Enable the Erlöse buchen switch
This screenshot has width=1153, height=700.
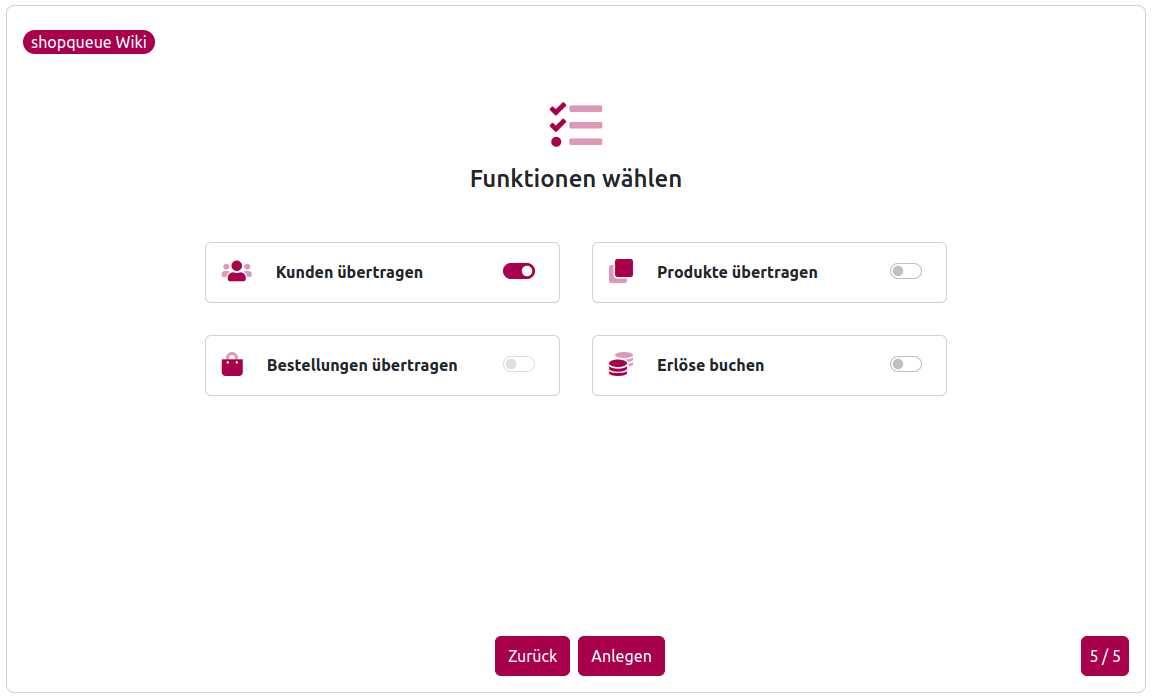pyautogui.click(x=906, y=364)
